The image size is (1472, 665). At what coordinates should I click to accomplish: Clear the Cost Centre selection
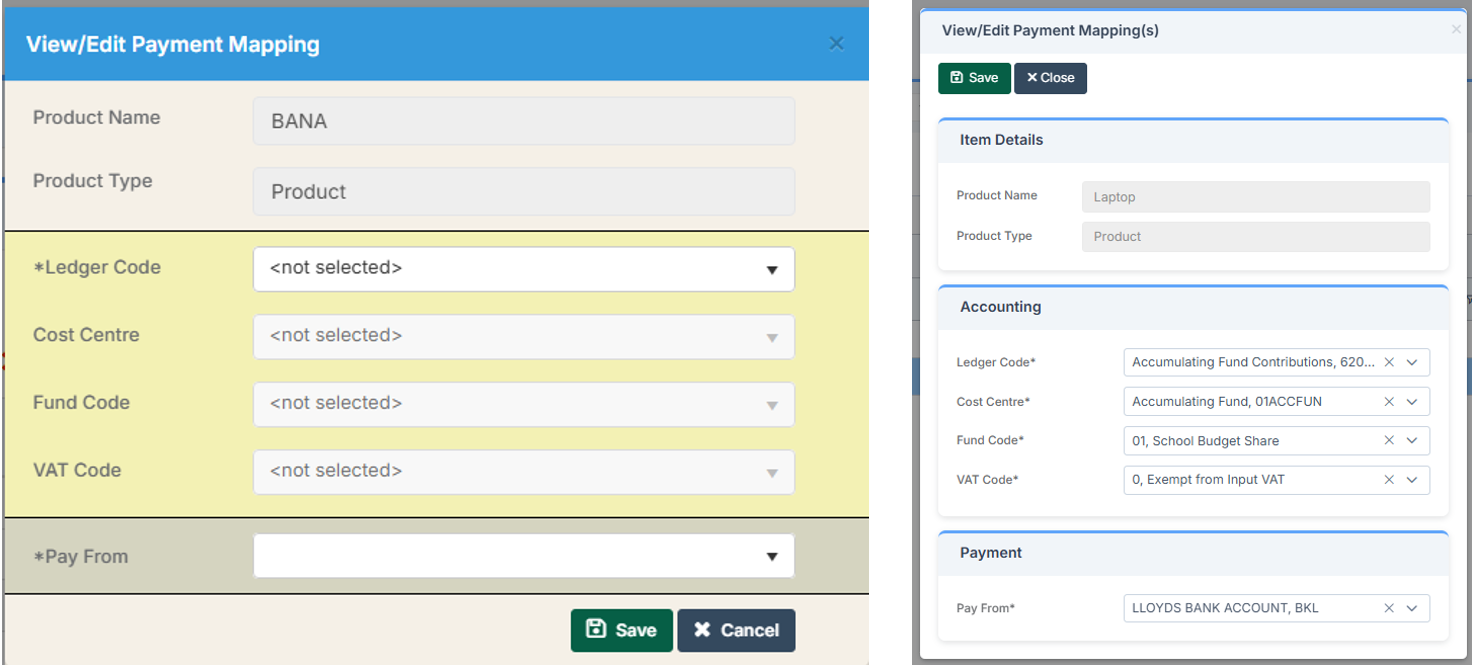1389,401
